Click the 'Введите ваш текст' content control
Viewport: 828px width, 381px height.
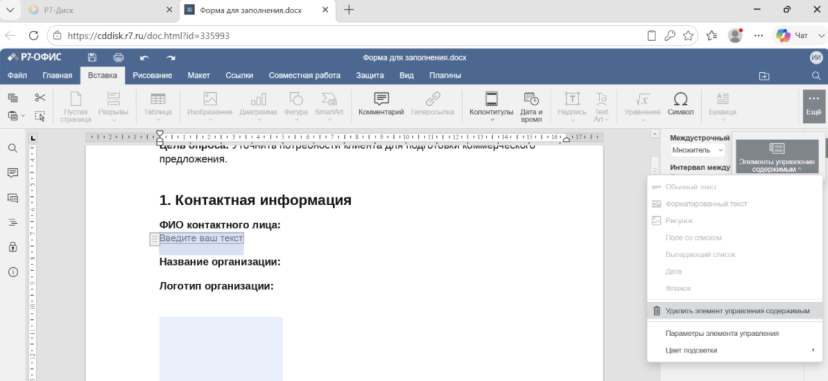pos(201,238)
